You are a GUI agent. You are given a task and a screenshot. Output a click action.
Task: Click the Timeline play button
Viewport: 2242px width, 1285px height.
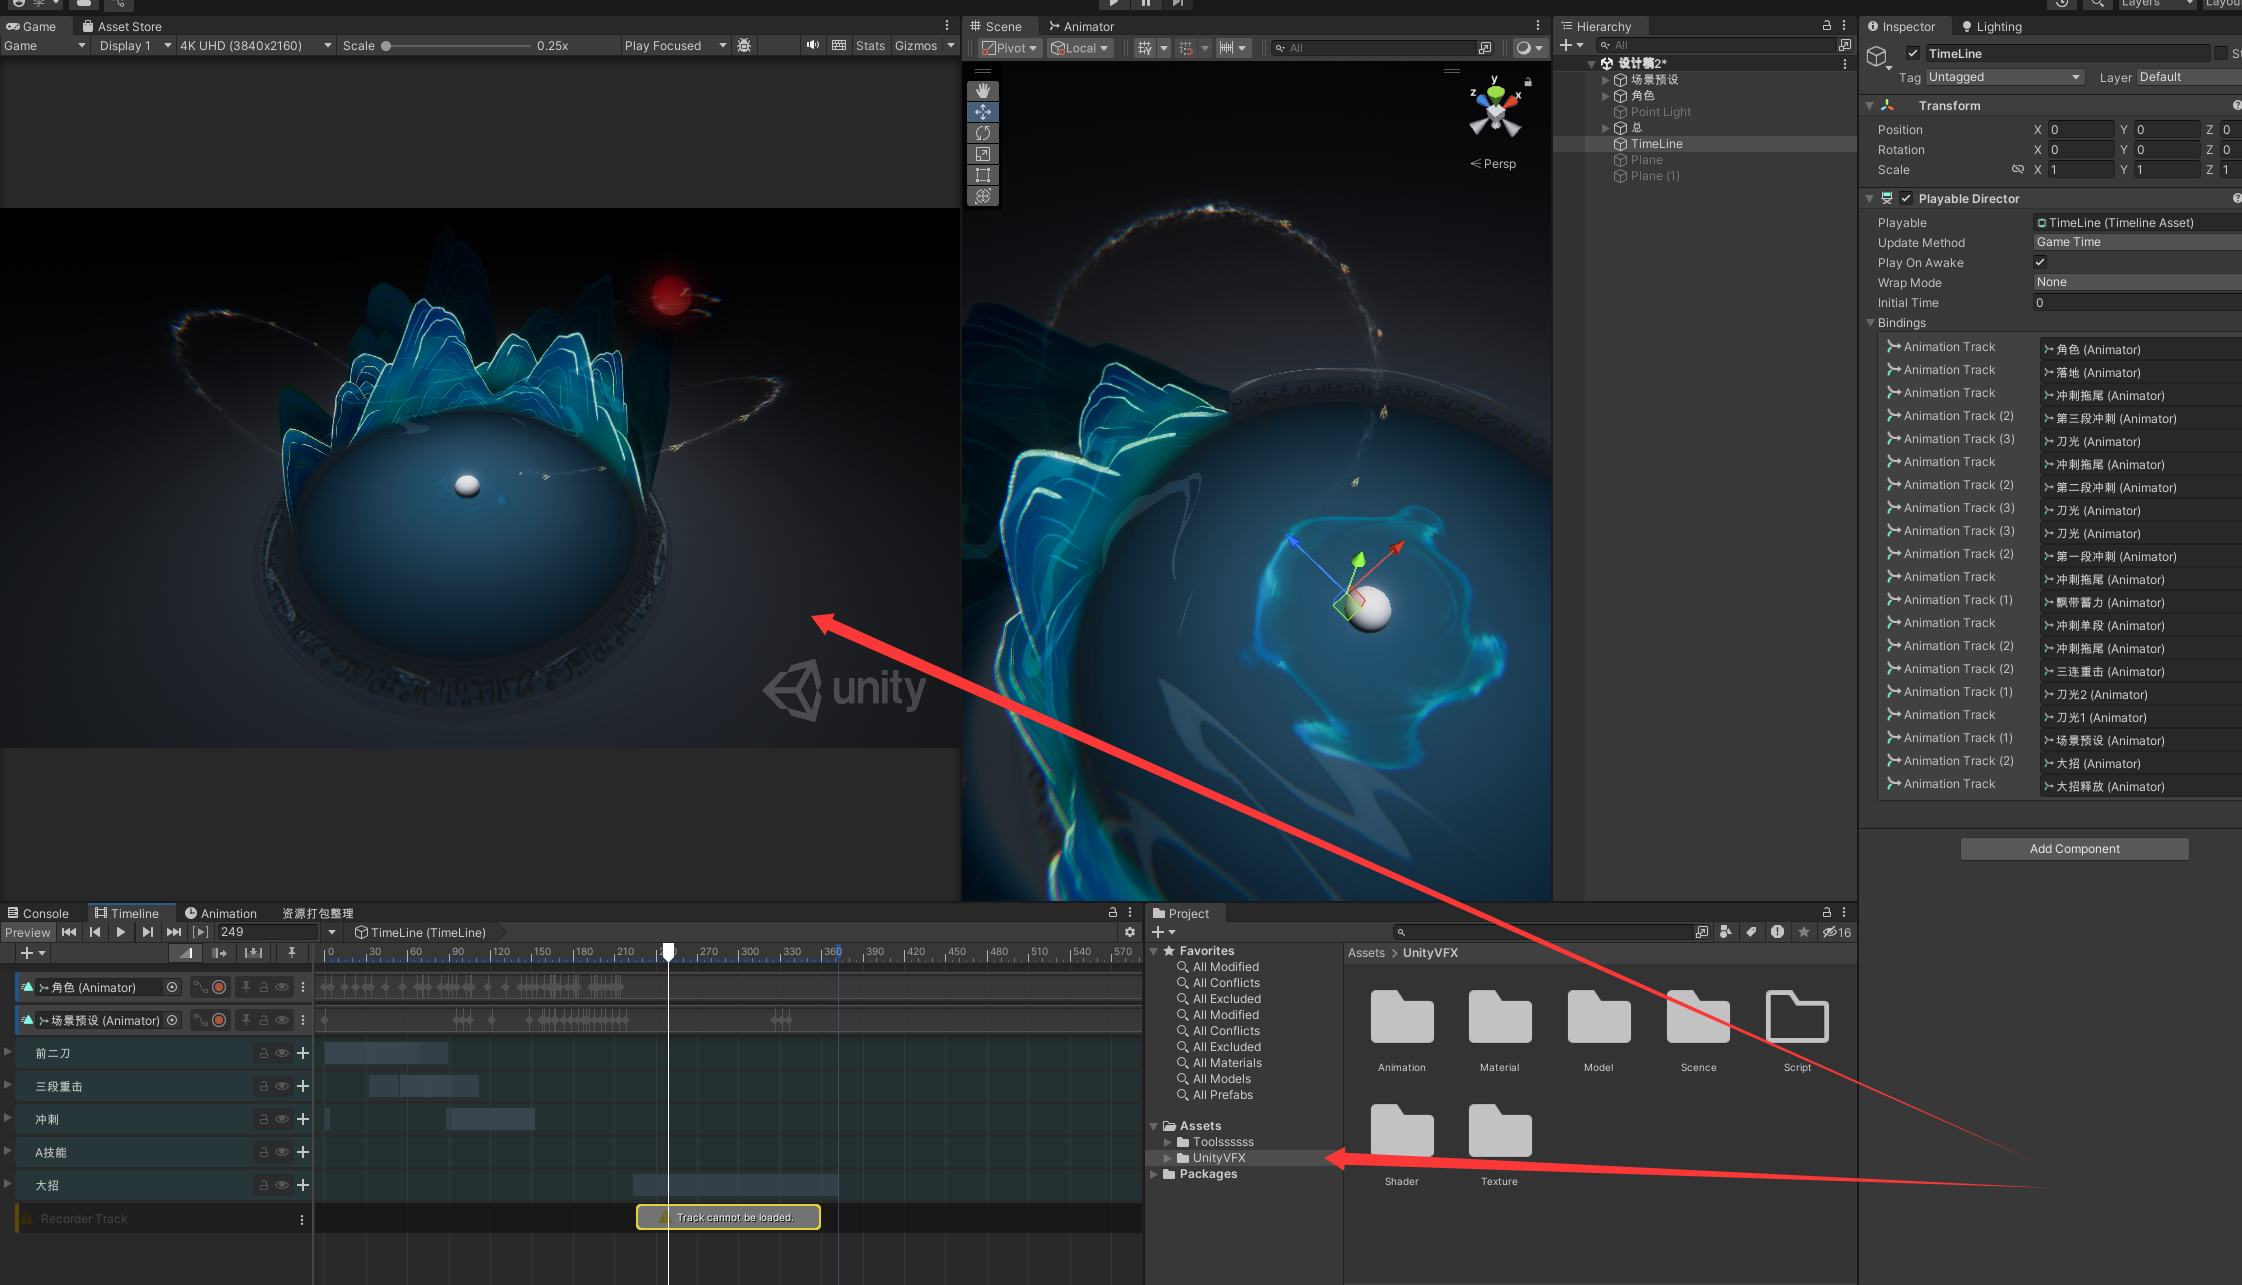121,932
